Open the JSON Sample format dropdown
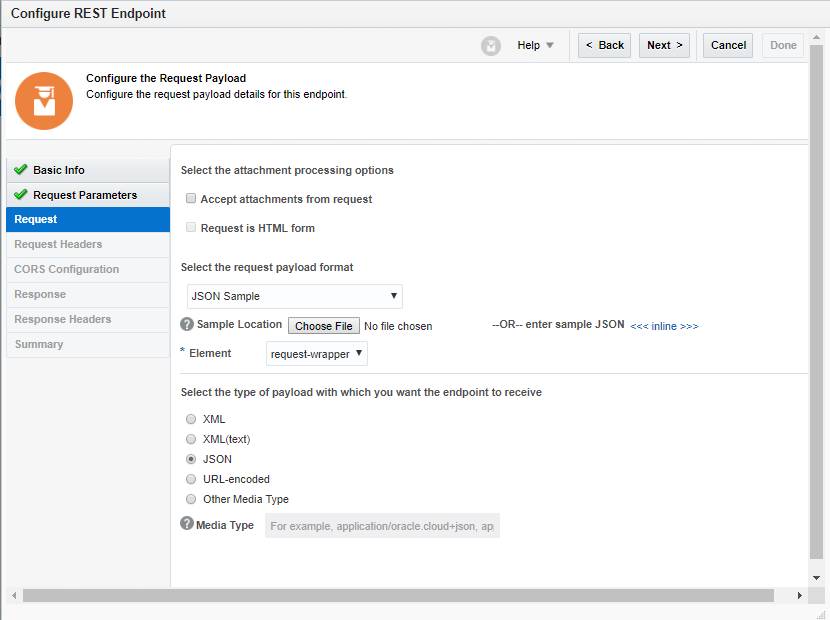Screen dimensions: 830x620 (295, 296)
